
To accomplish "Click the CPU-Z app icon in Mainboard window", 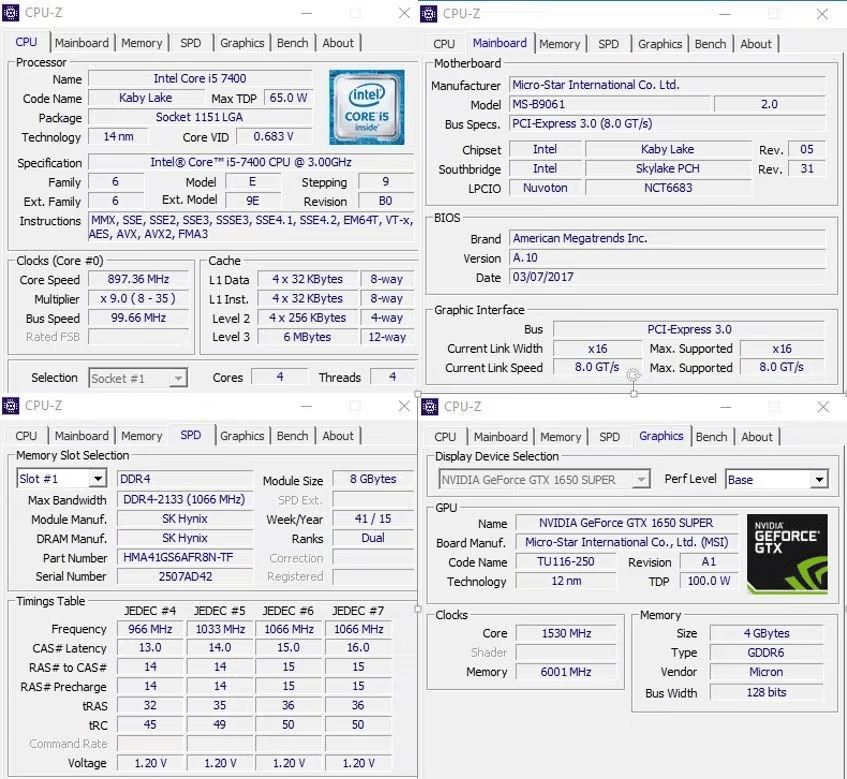I will tap(429, 14).
